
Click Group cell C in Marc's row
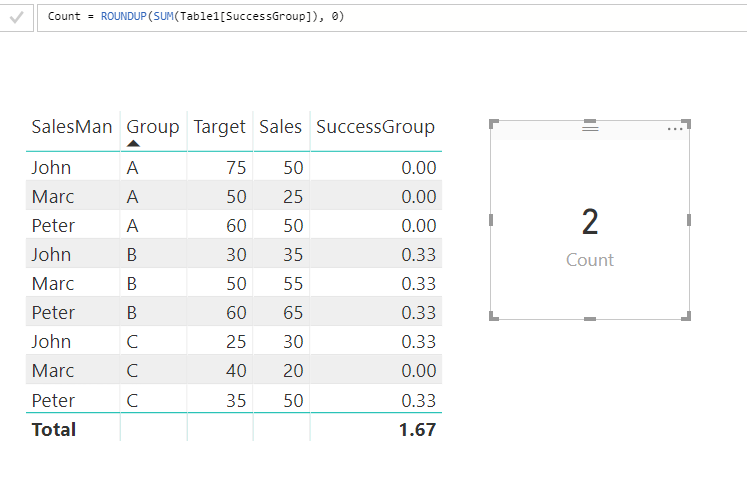[x=132, y=371]
